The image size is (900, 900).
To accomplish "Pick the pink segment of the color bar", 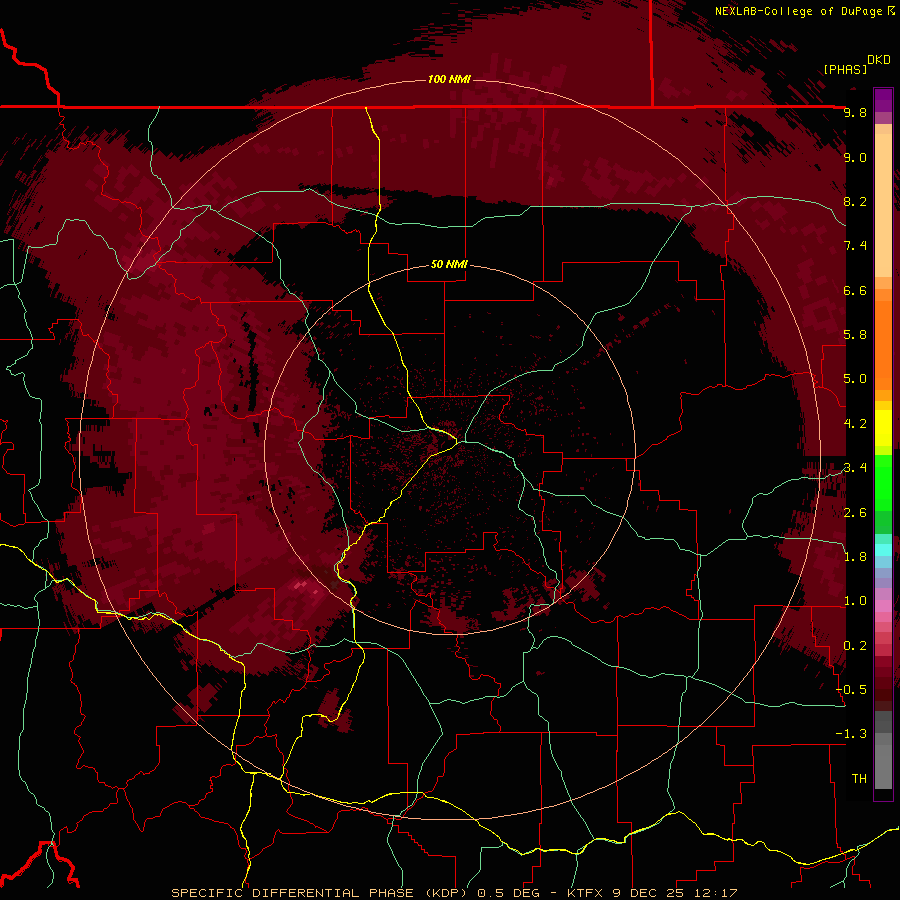I will pos(883,606).
